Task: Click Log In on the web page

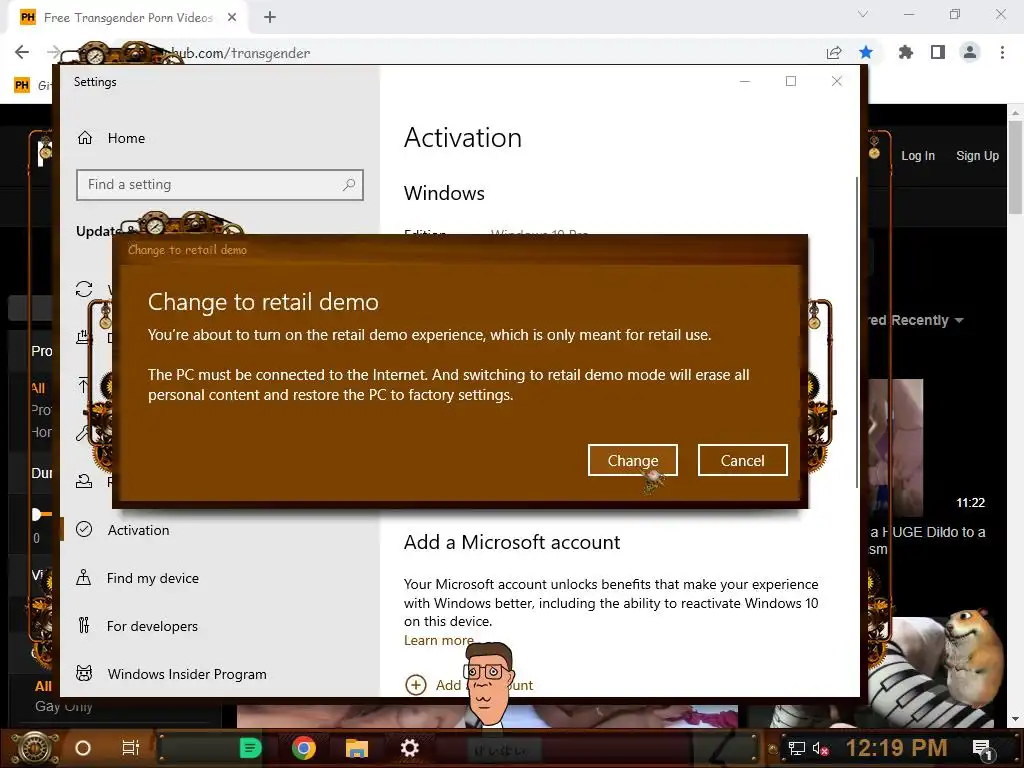Action: [x=918, y=155]
